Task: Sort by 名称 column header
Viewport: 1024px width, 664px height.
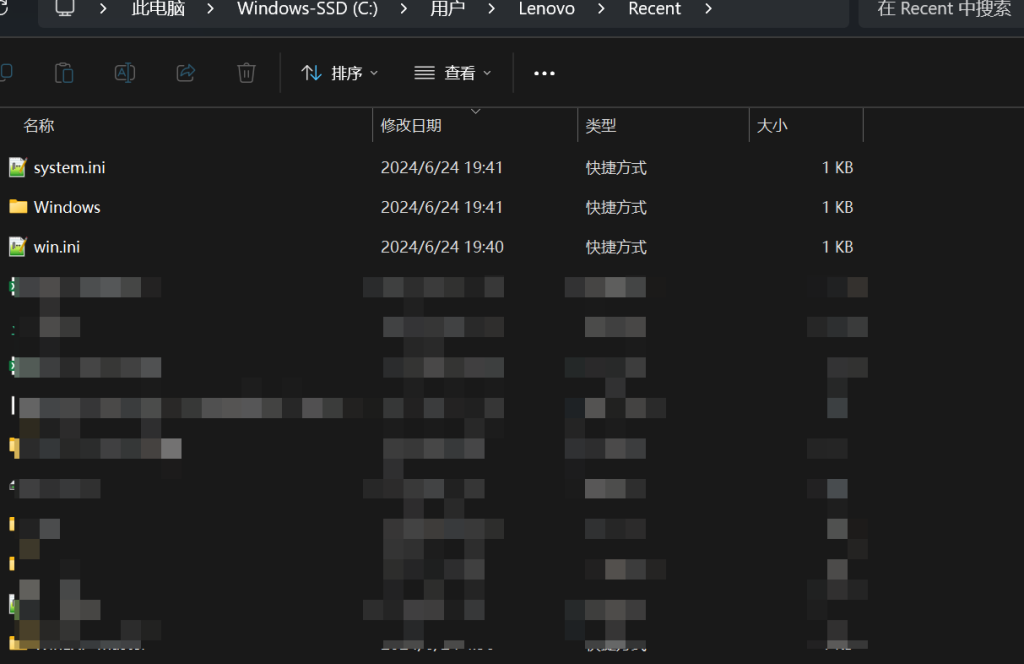Action: pyautogui.click(x=39, y=126)
